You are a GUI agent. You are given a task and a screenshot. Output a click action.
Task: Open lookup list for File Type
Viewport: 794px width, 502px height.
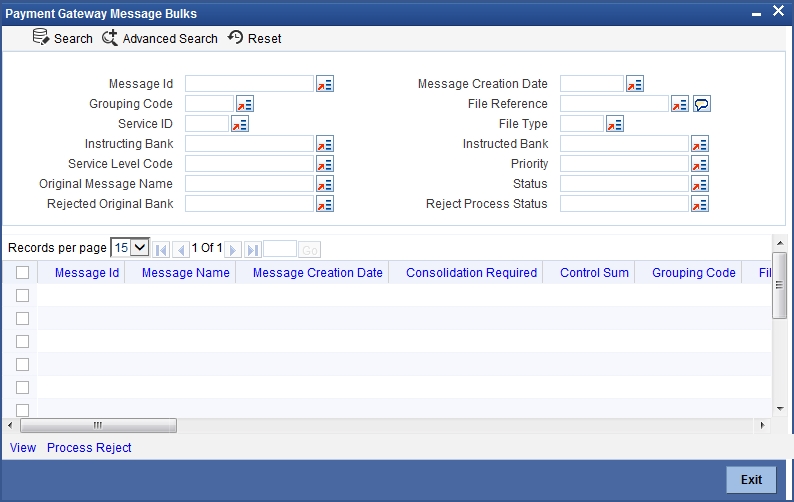(x=615, y=124)
